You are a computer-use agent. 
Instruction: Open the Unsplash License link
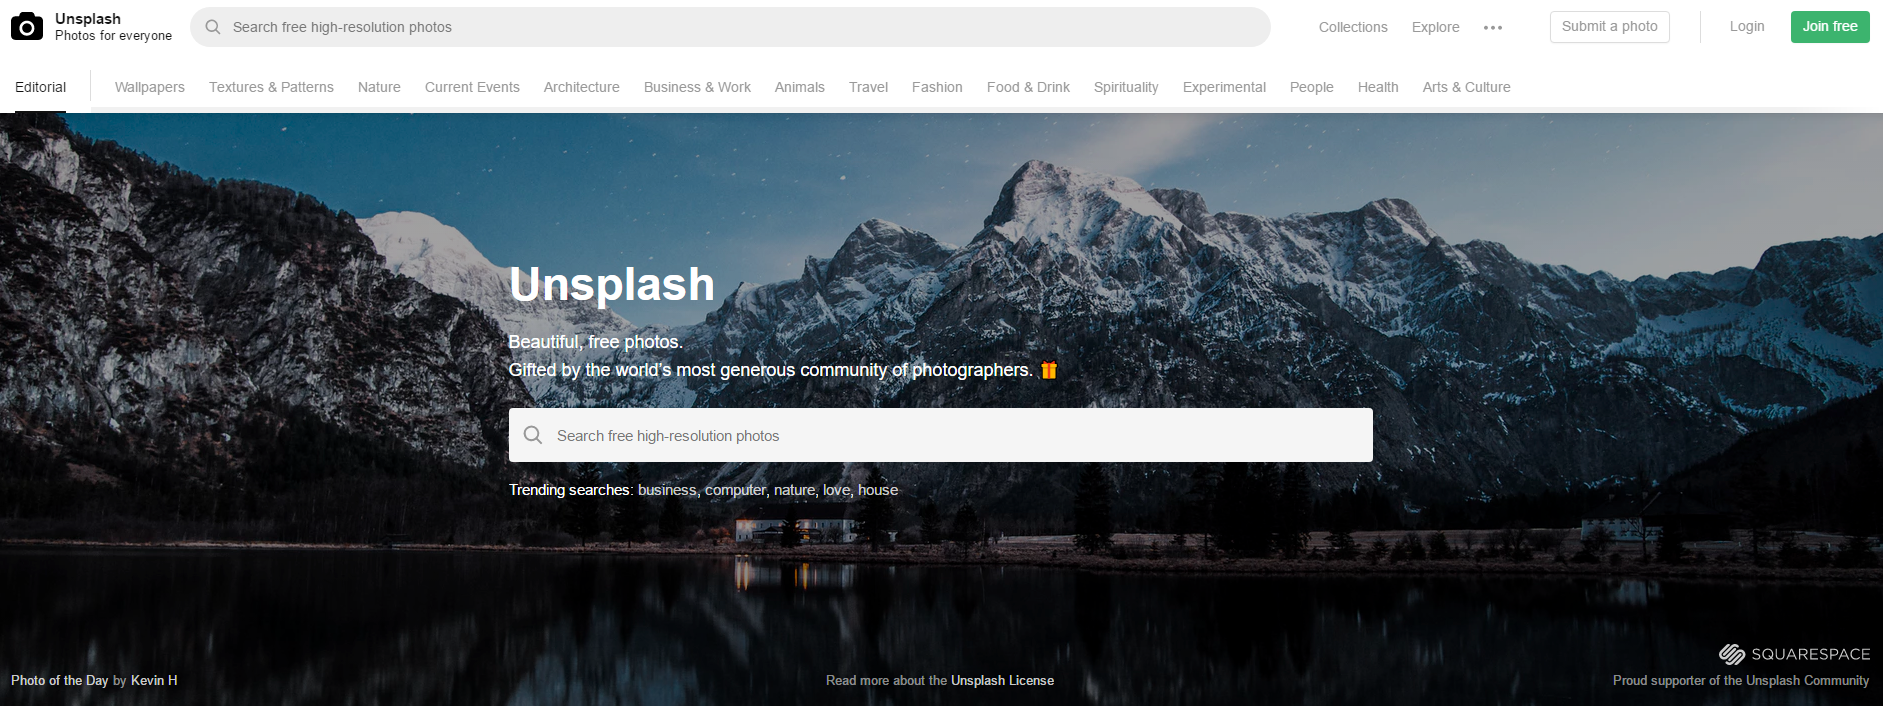(x=1002, y=680)
